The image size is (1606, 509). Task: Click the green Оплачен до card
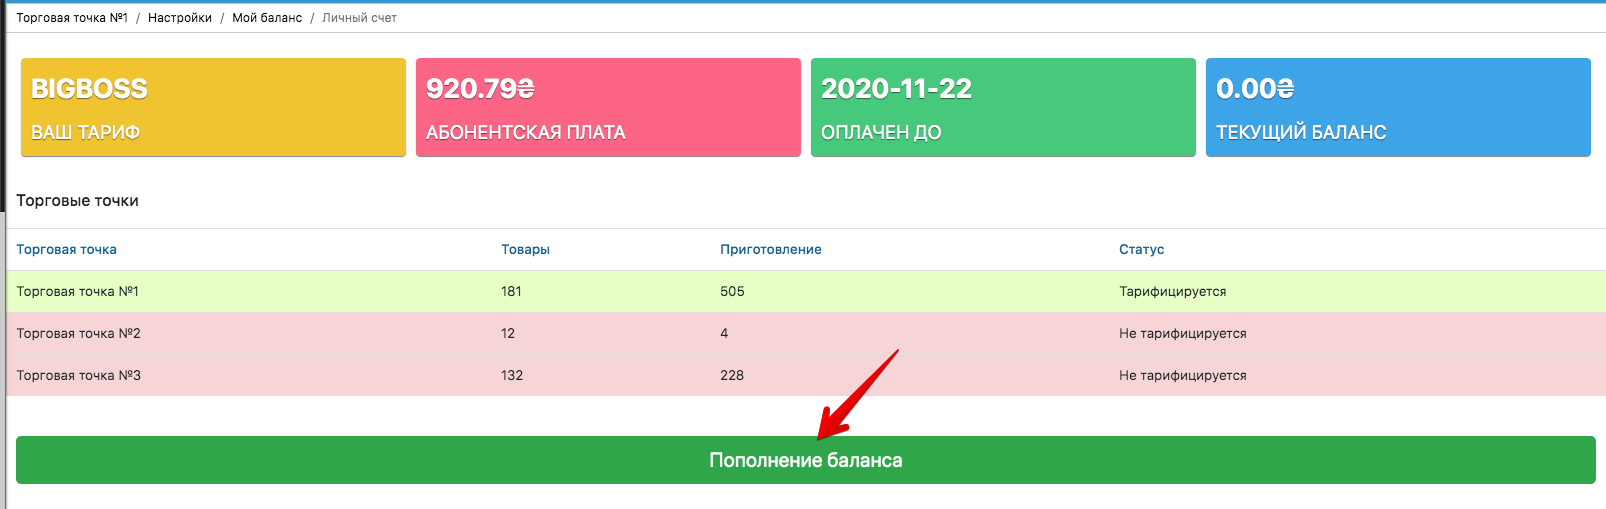tap(1003, 107)
